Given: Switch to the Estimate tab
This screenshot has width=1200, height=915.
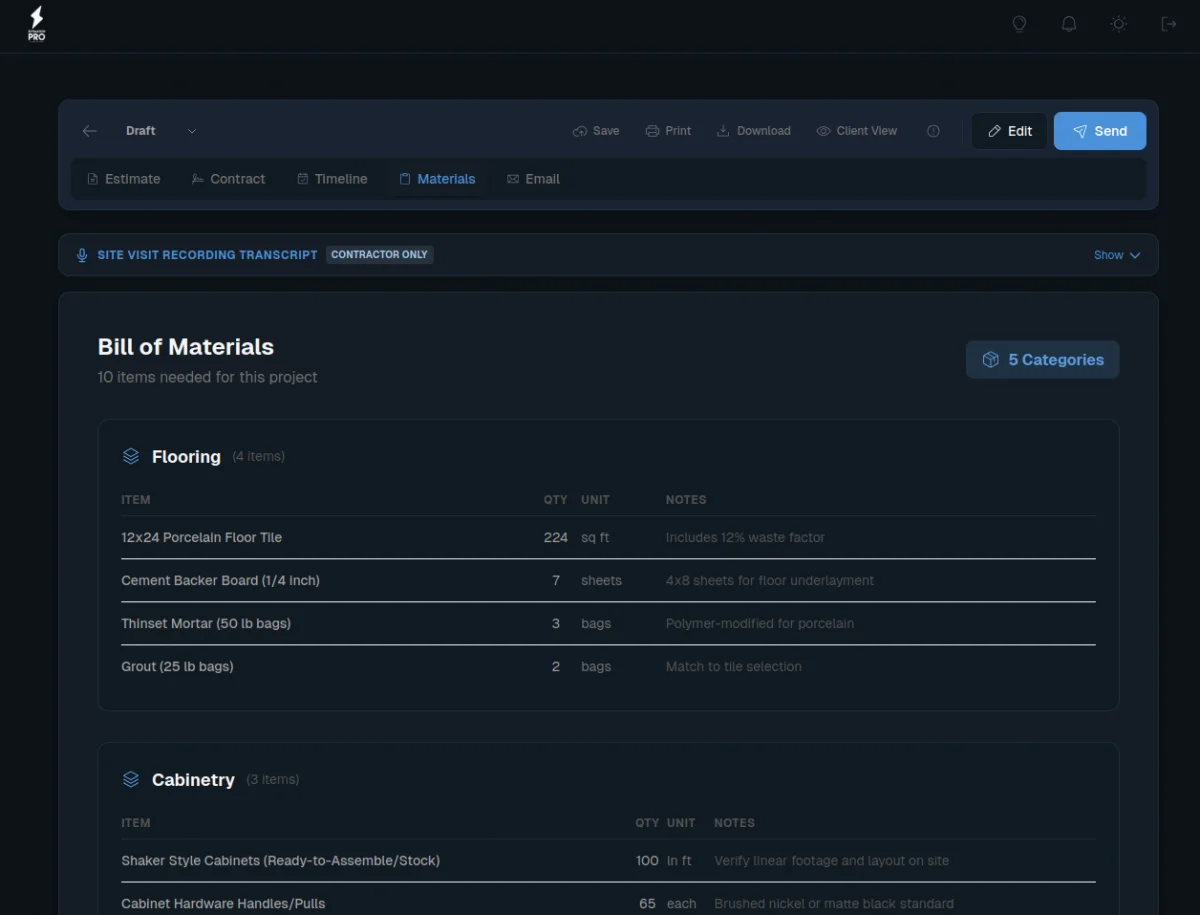Looking at the screenshot, I should pyautogui.click(x=123, y=179).
